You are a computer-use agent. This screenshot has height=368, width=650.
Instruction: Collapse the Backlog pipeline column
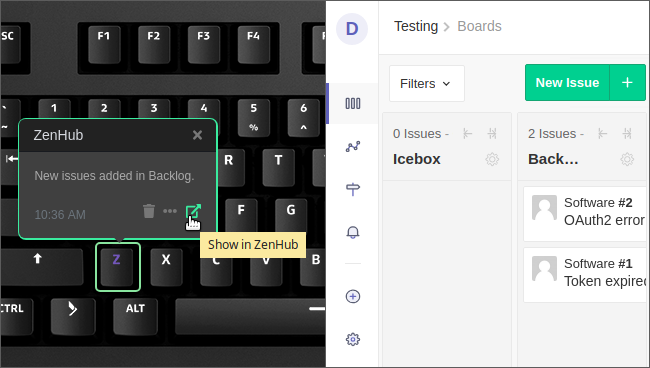(x=627, y=133)
